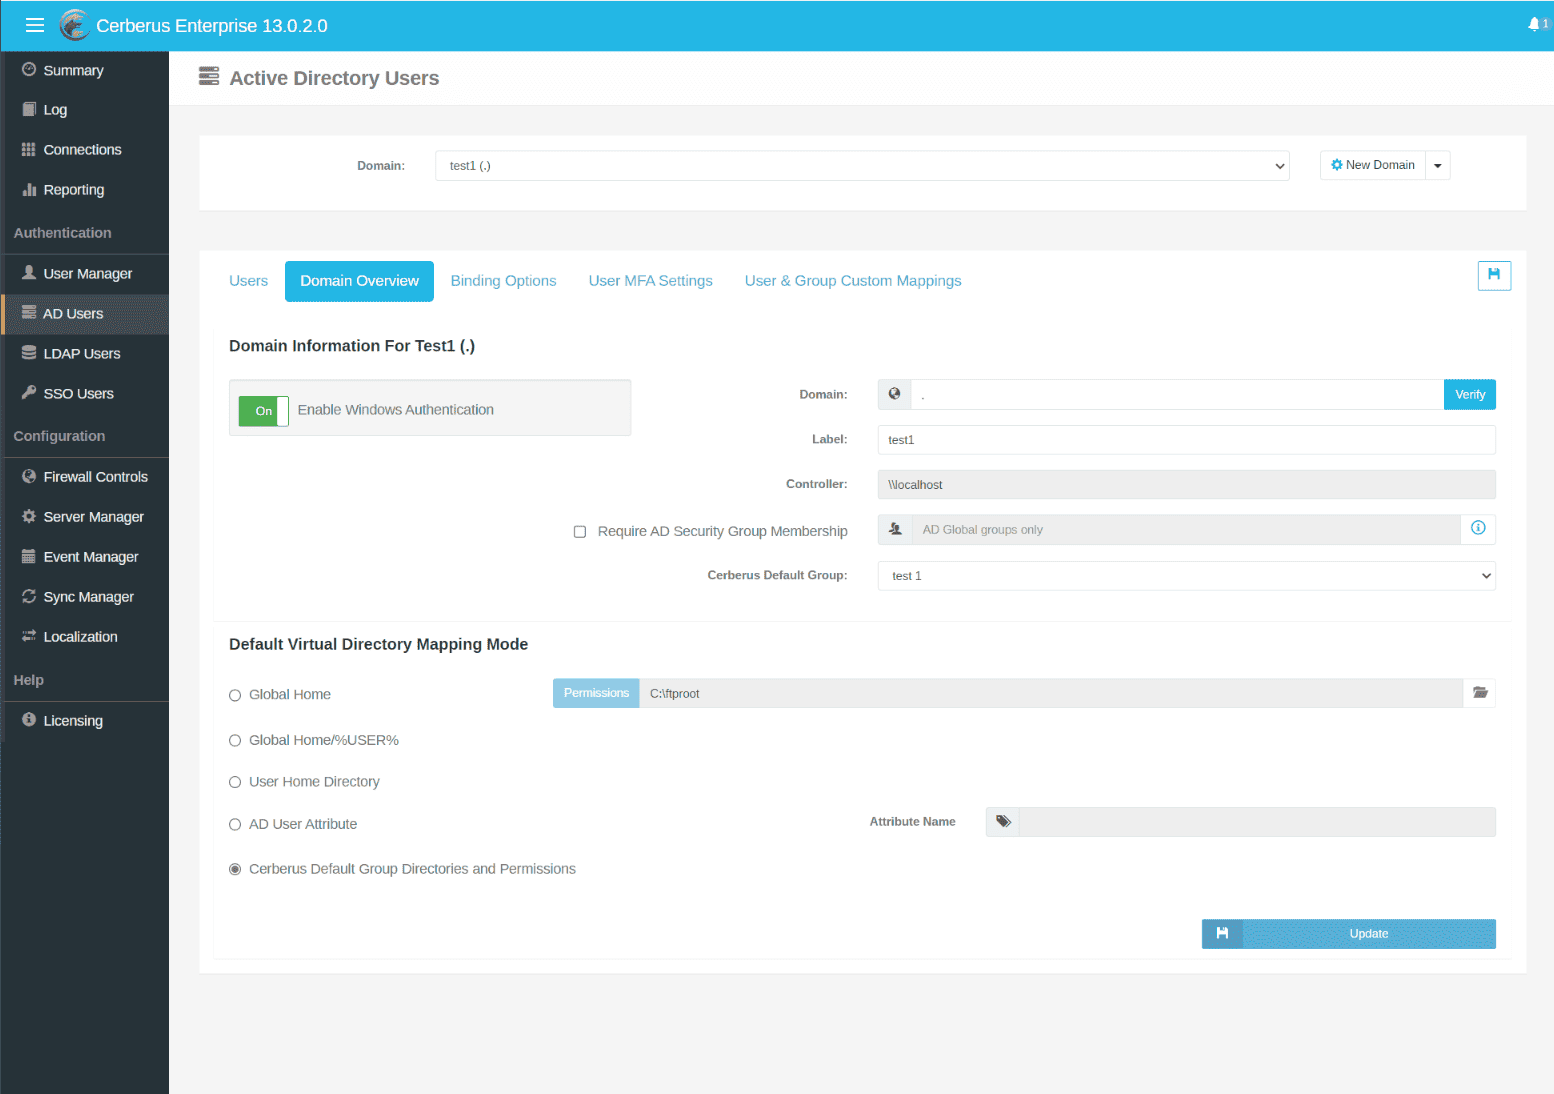
Task: Open the Binding Options tab
Action: [x=503, y=281]
